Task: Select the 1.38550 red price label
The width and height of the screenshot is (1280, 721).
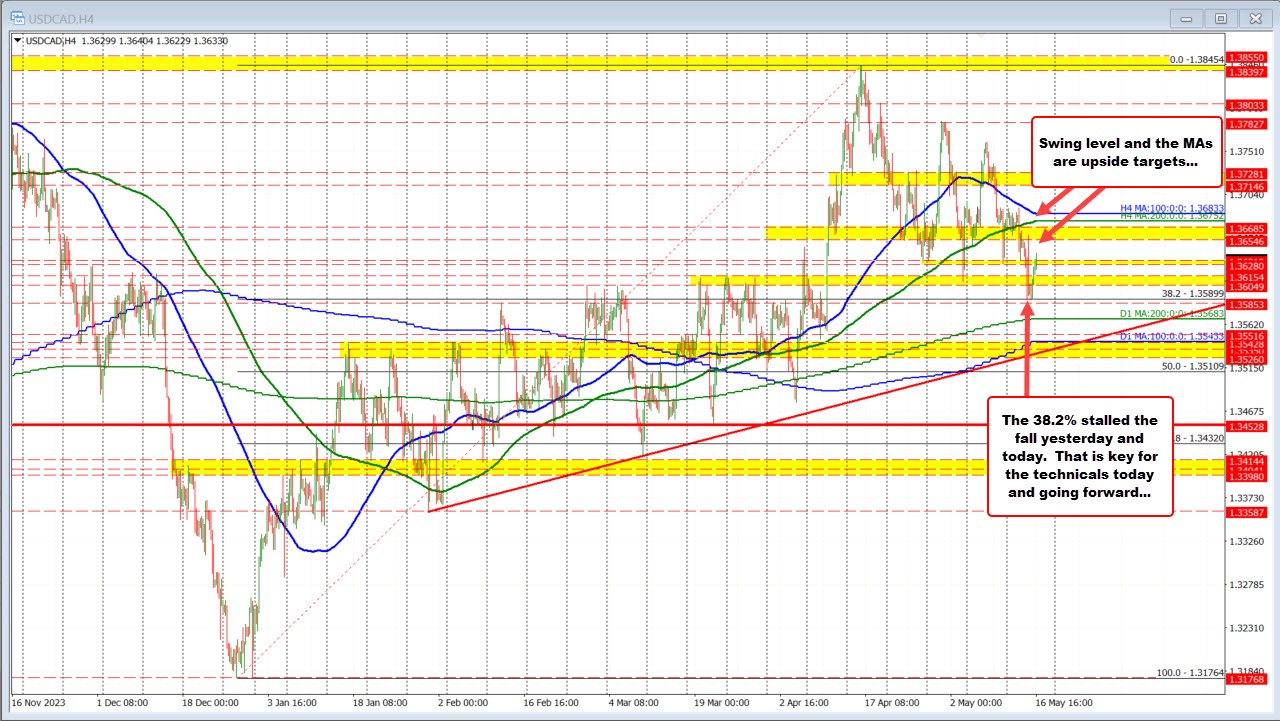Action: (x=1247, y=58)
